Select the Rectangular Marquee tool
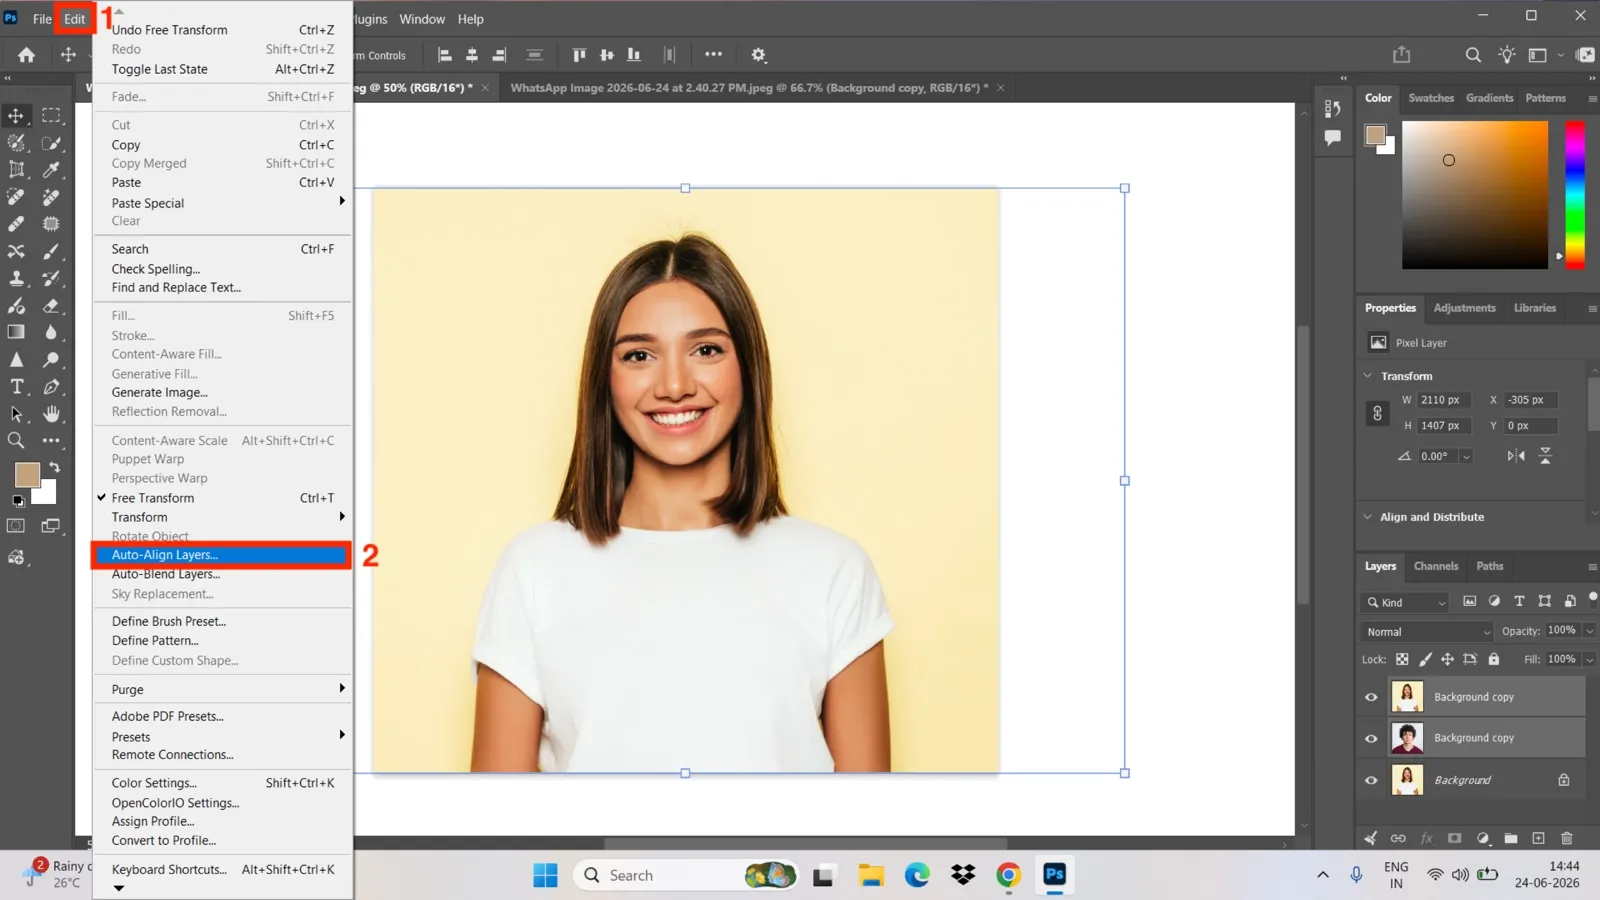Viewport: 1600px width, 900px height. 51,116
